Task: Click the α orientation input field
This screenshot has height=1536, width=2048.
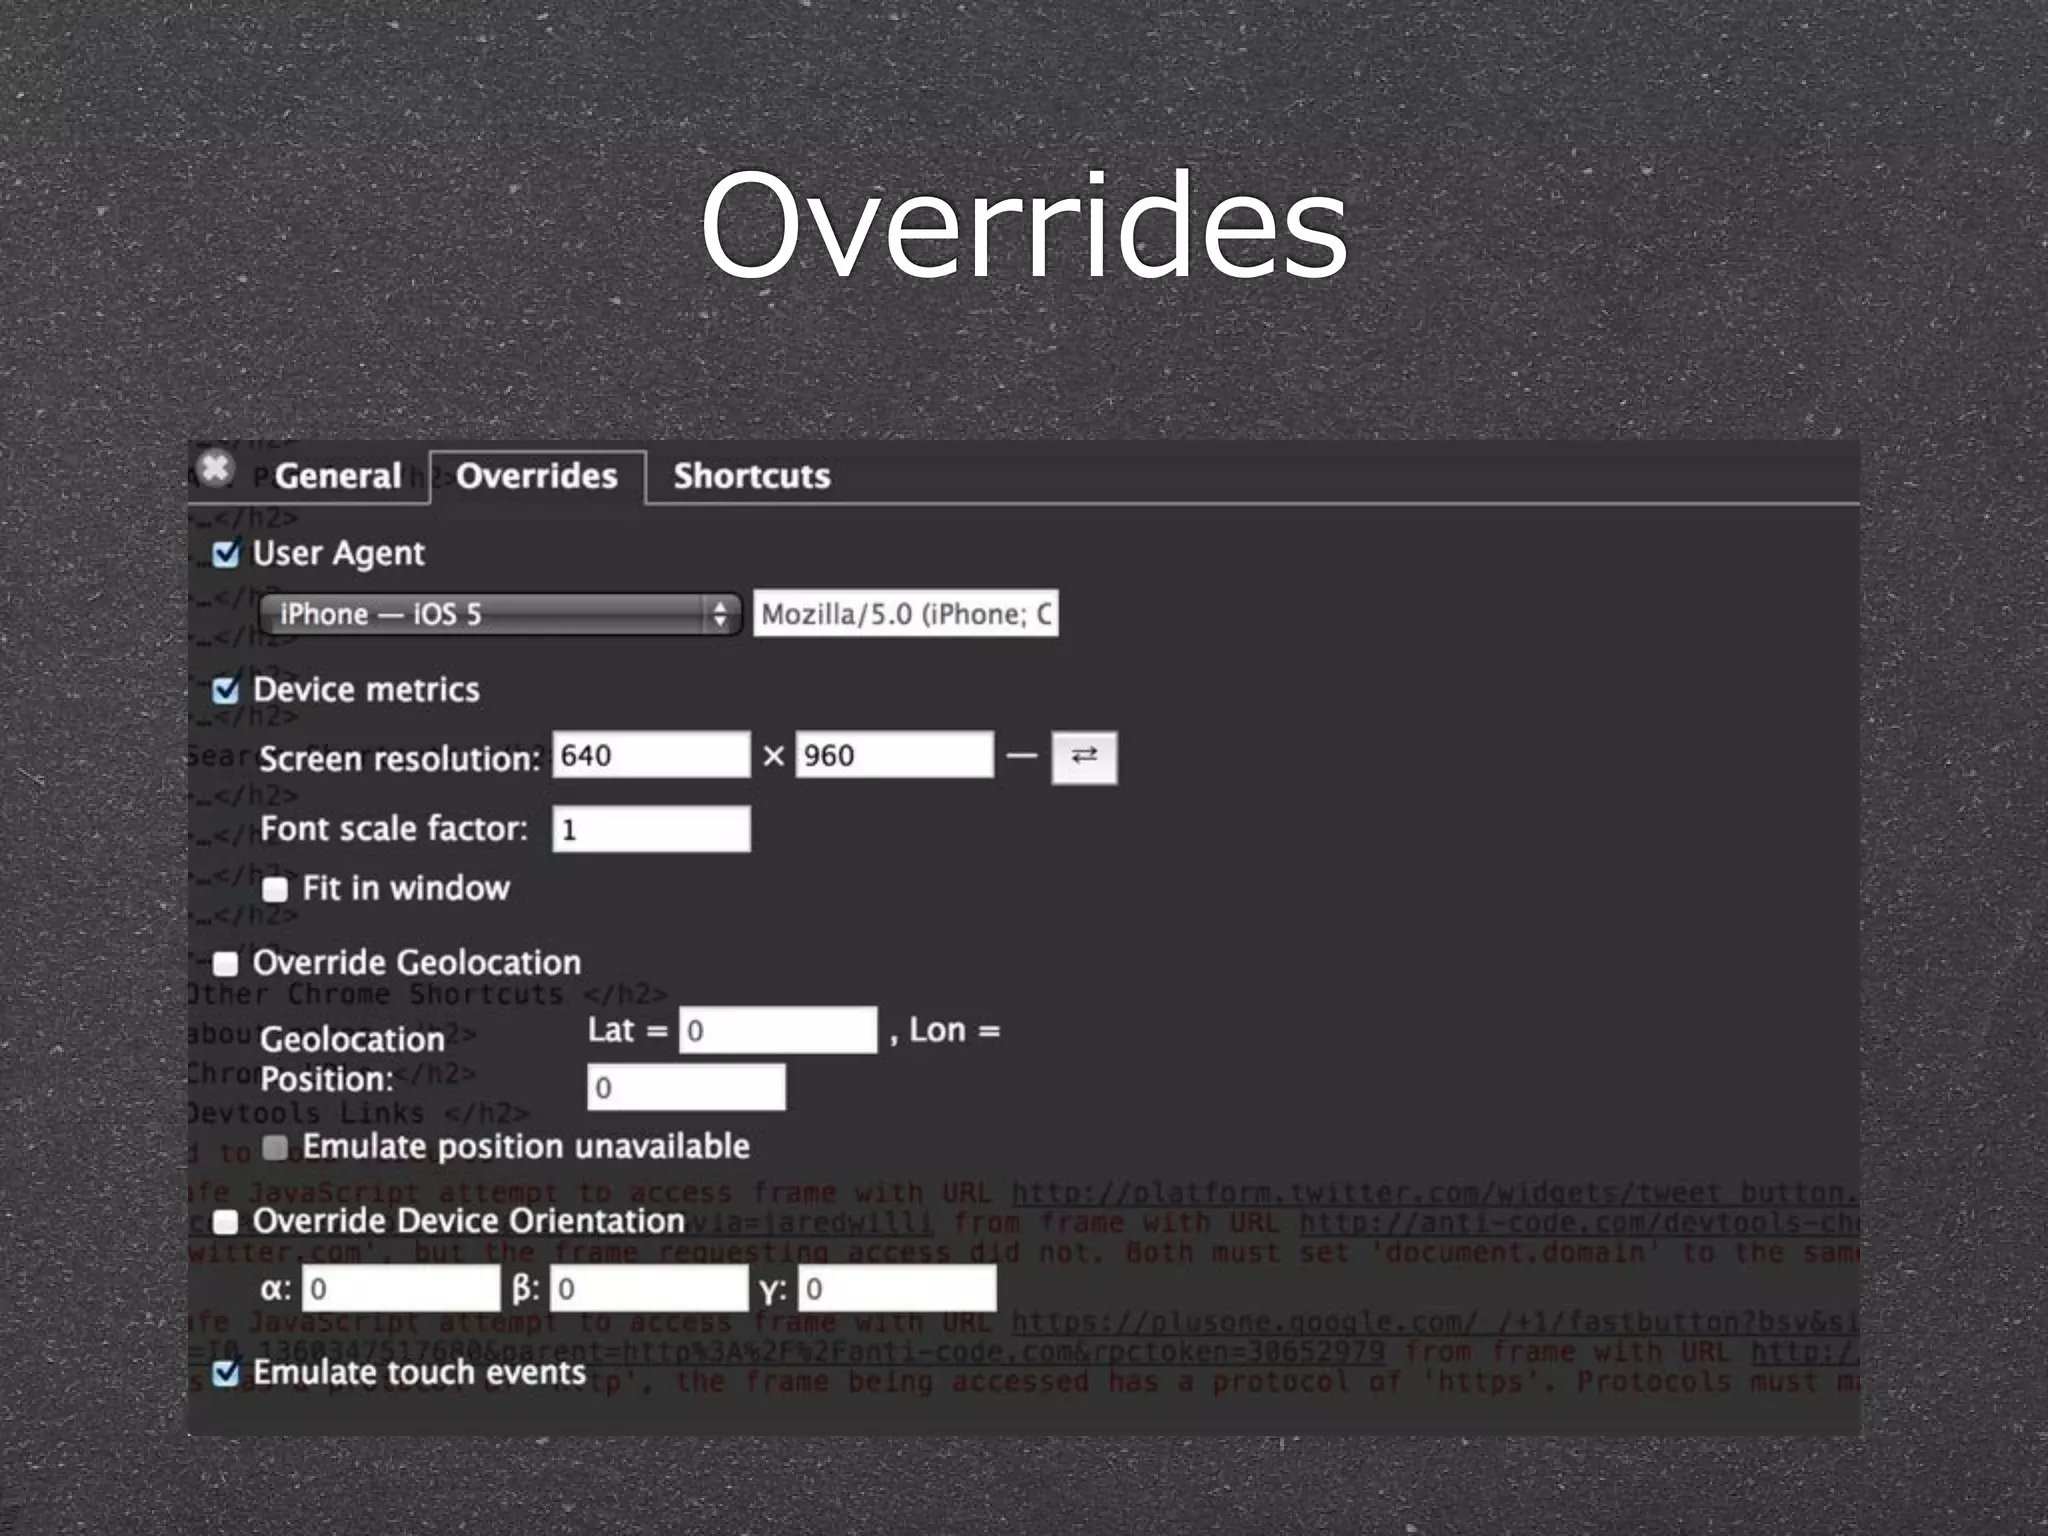Action: [401, 1288]
